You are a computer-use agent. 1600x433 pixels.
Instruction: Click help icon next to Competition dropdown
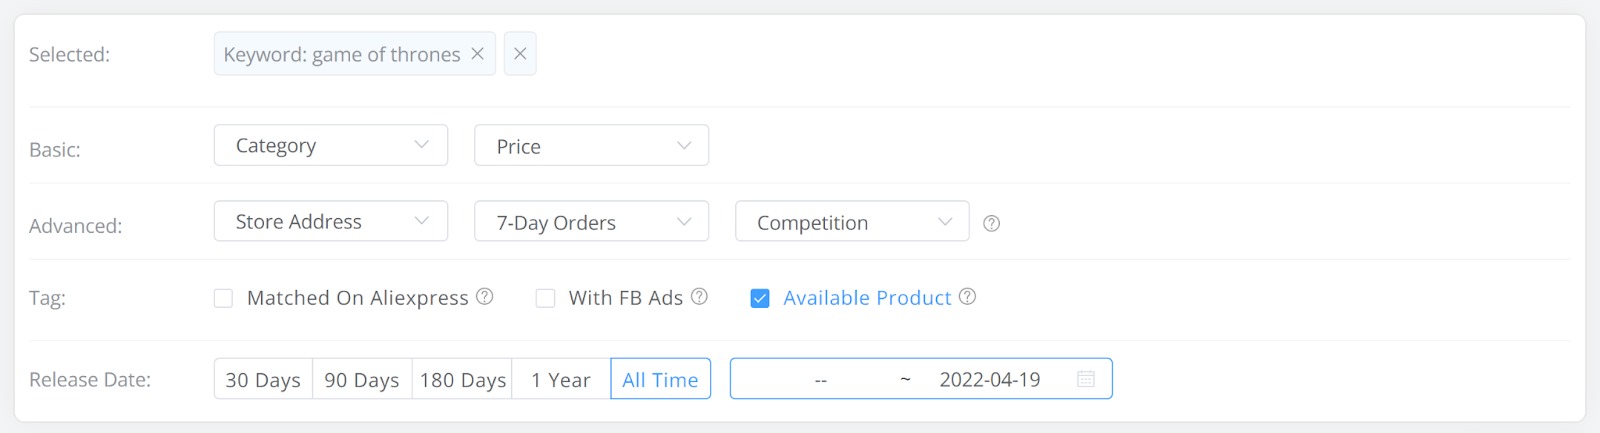[x=991, y=223]
